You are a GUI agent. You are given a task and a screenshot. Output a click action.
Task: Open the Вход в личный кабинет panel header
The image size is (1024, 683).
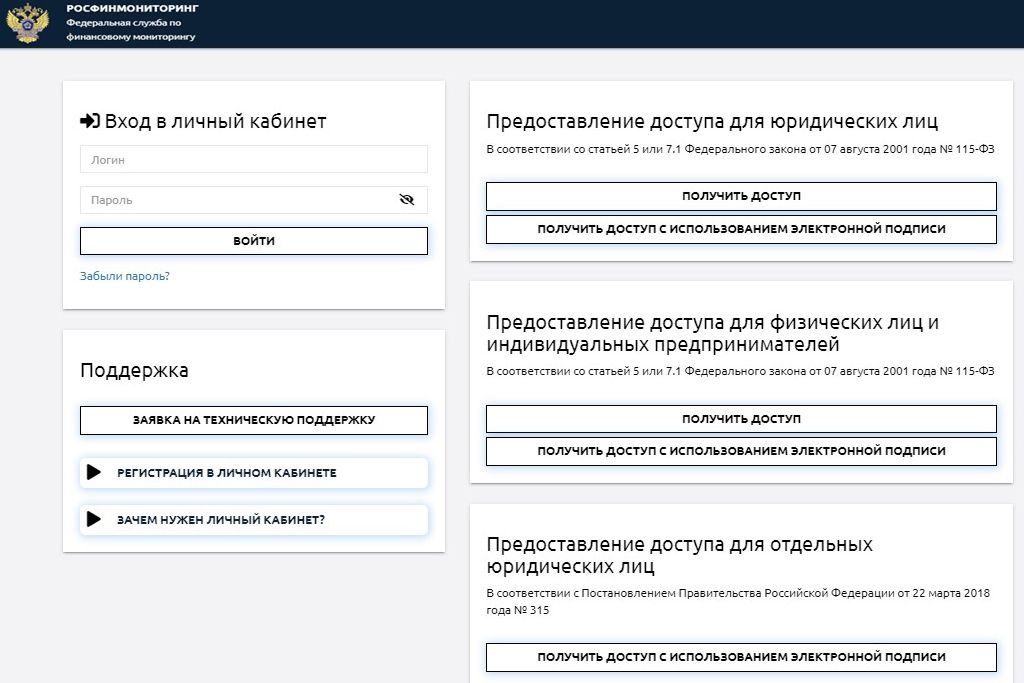tap(205, 121)
